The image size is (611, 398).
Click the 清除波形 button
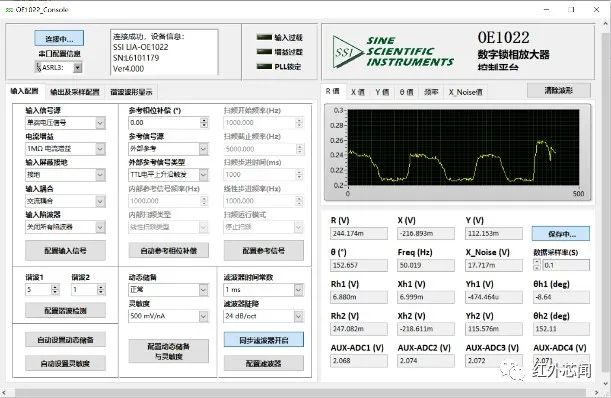(559, 90)
